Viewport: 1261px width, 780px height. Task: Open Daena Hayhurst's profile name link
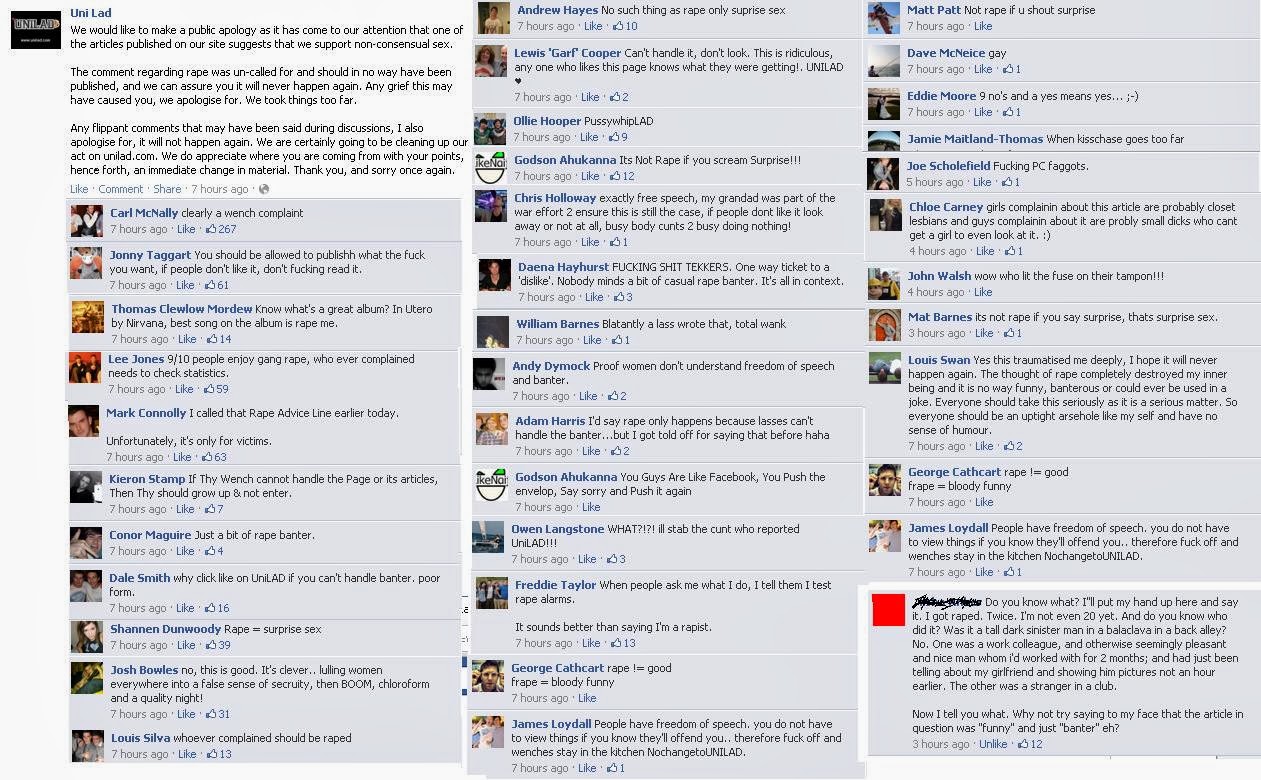[563, 267]
